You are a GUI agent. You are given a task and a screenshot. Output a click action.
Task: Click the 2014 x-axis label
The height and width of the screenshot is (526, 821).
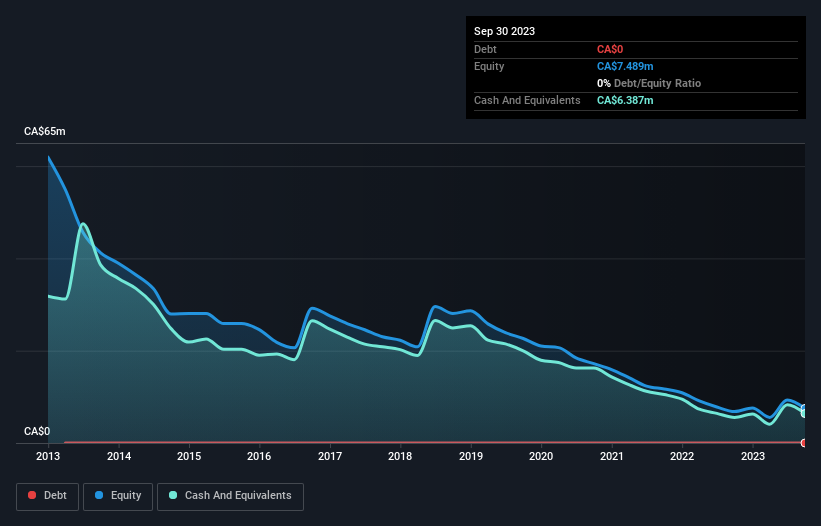pos(119,456)
